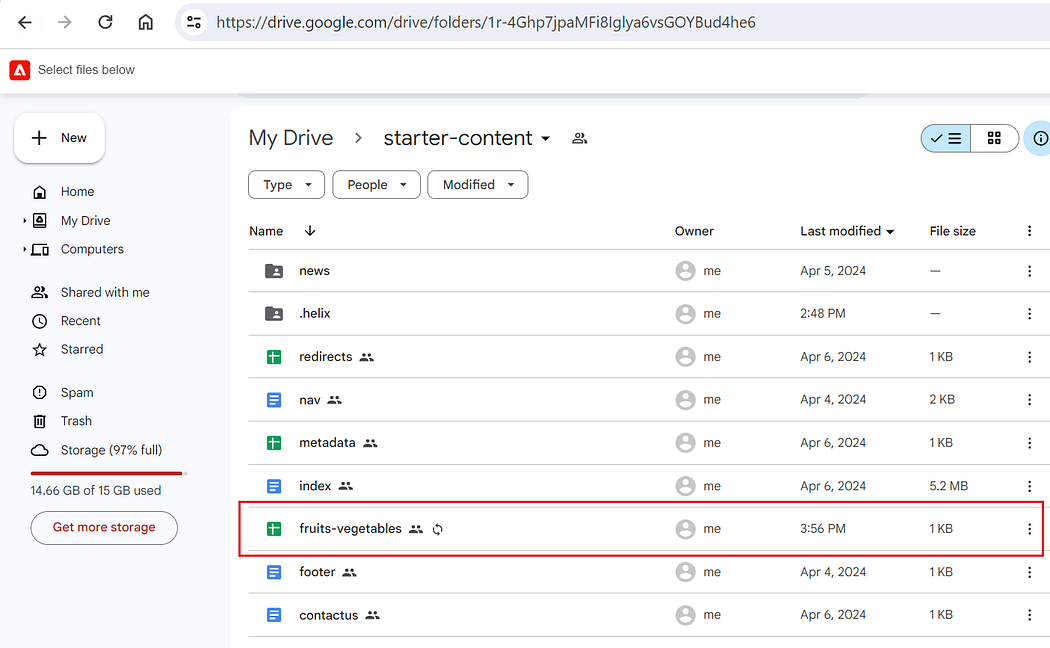Reverse sort direction arrow beside Name
Screen dimensions: 1050x648
click(x=309, y=231)
